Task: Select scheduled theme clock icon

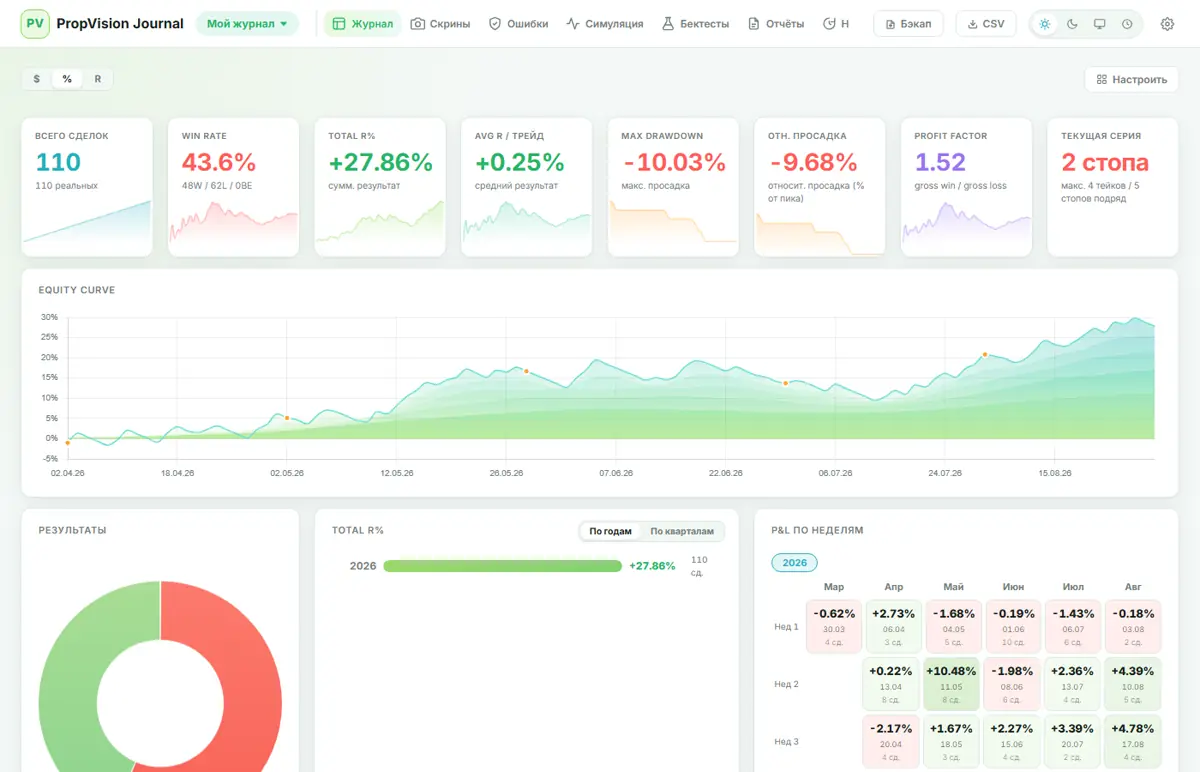Action: (x=1127, y=24)
